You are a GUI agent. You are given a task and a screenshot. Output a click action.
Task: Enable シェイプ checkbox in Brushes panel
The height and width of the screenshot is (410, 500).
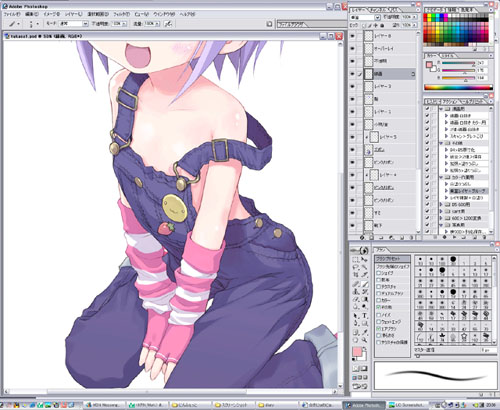379,273
